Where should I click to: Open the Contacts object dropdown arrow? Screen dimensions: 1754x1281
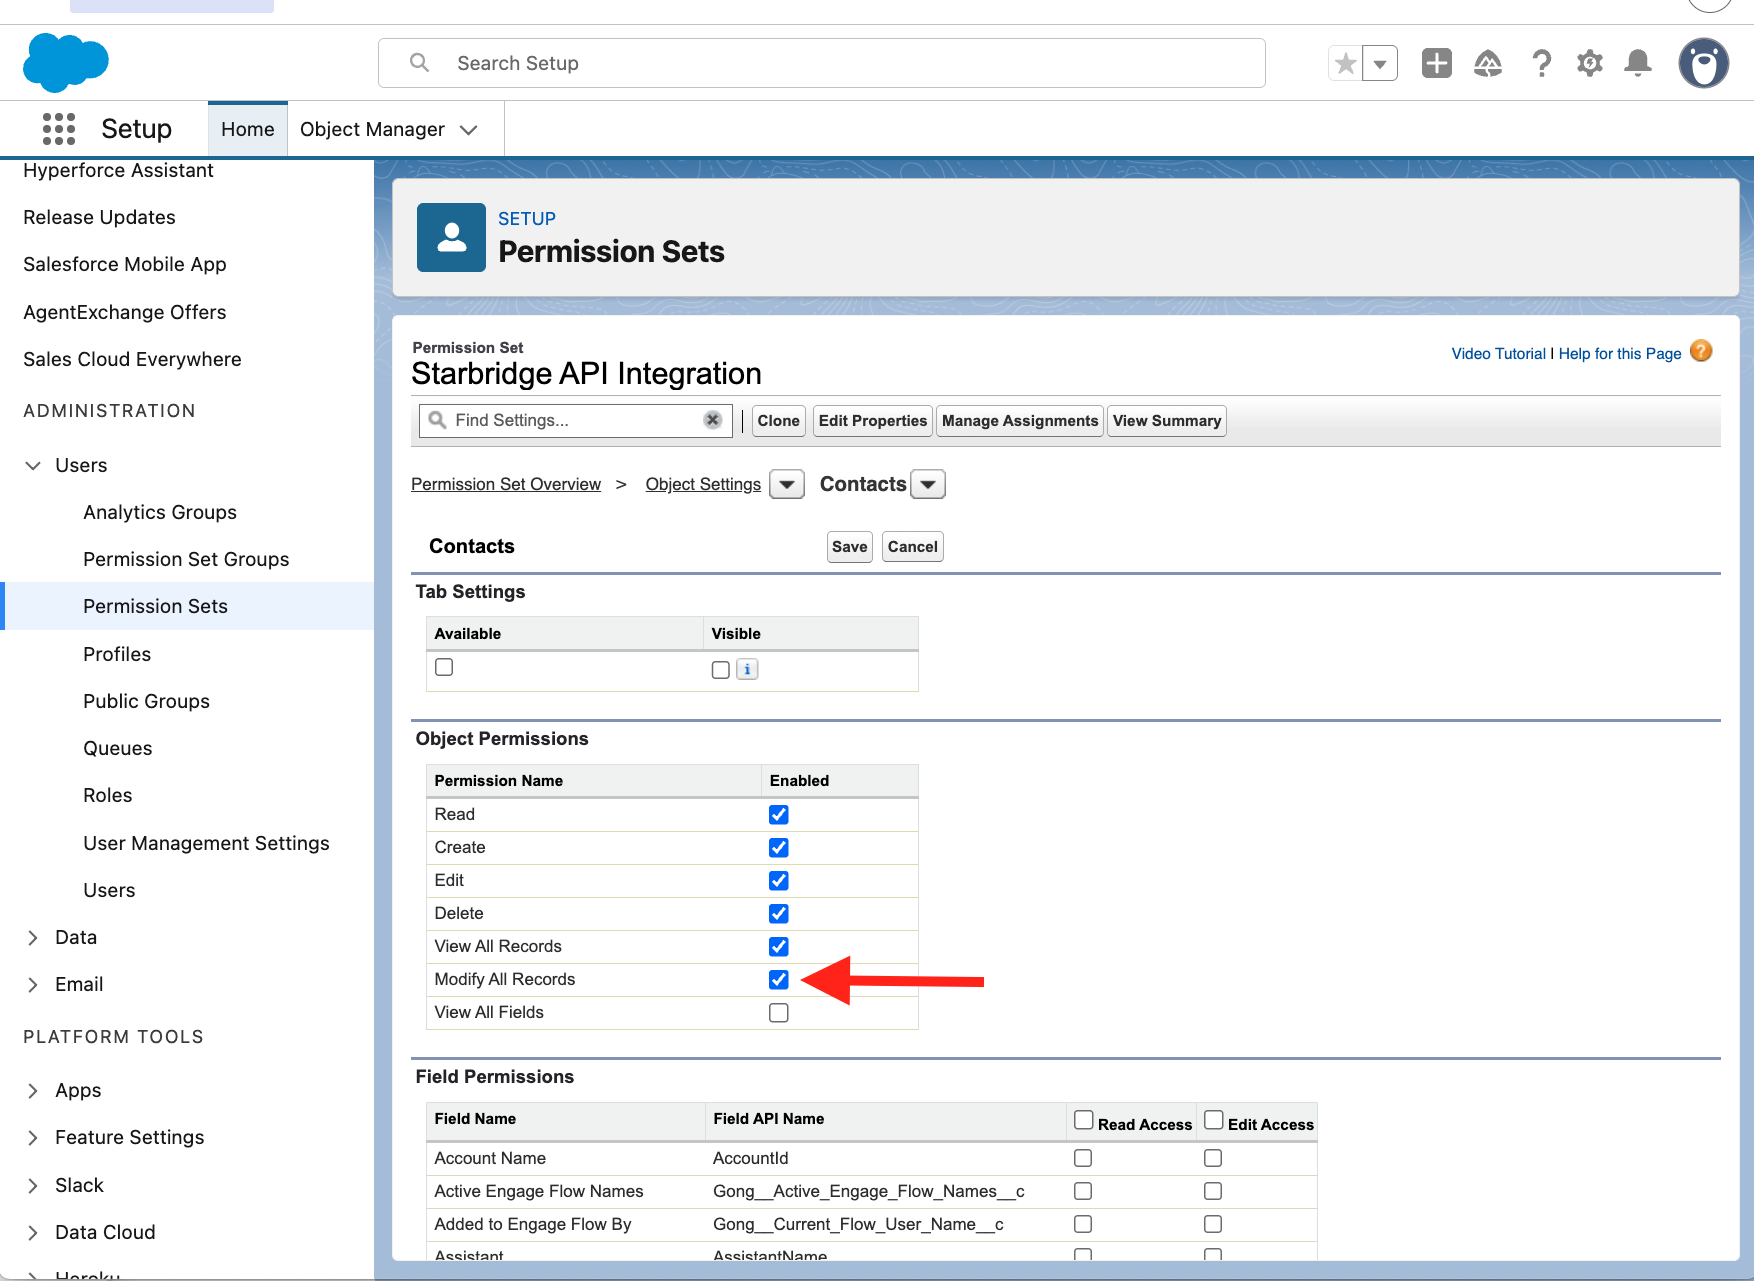[x=929, y=485]
